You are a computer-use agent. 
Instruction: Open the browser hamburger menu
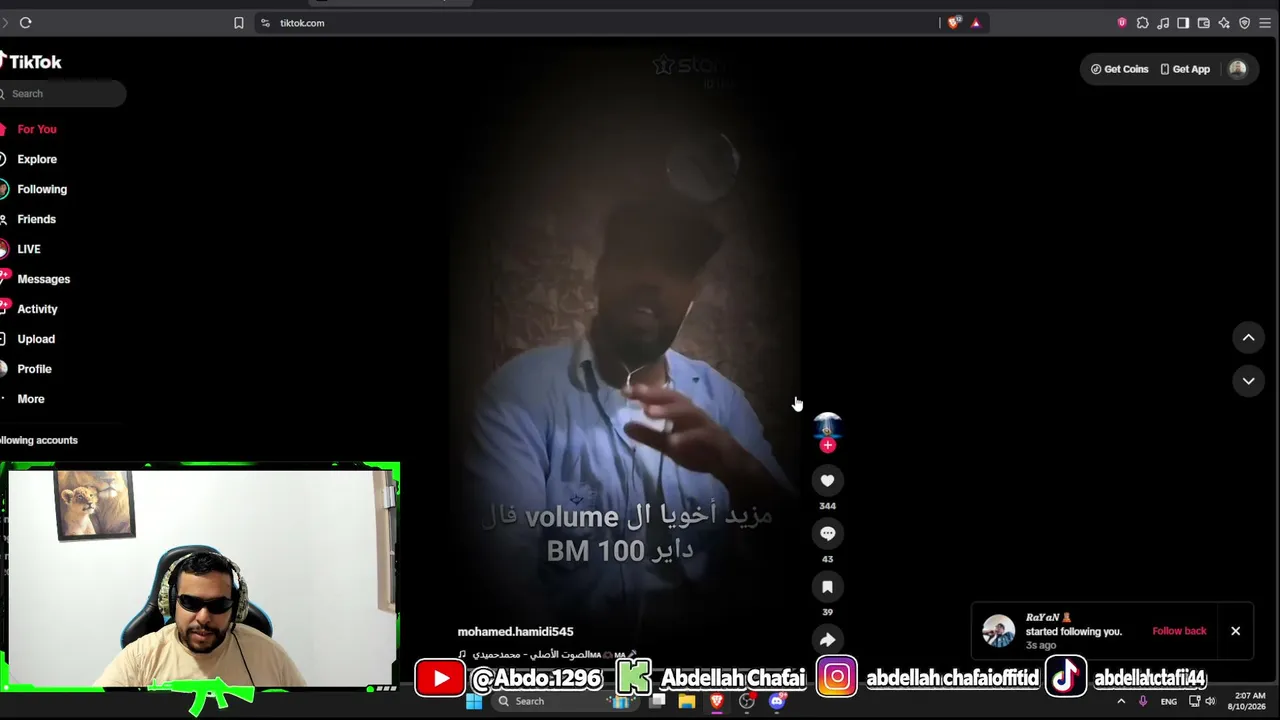[1265, 23]
